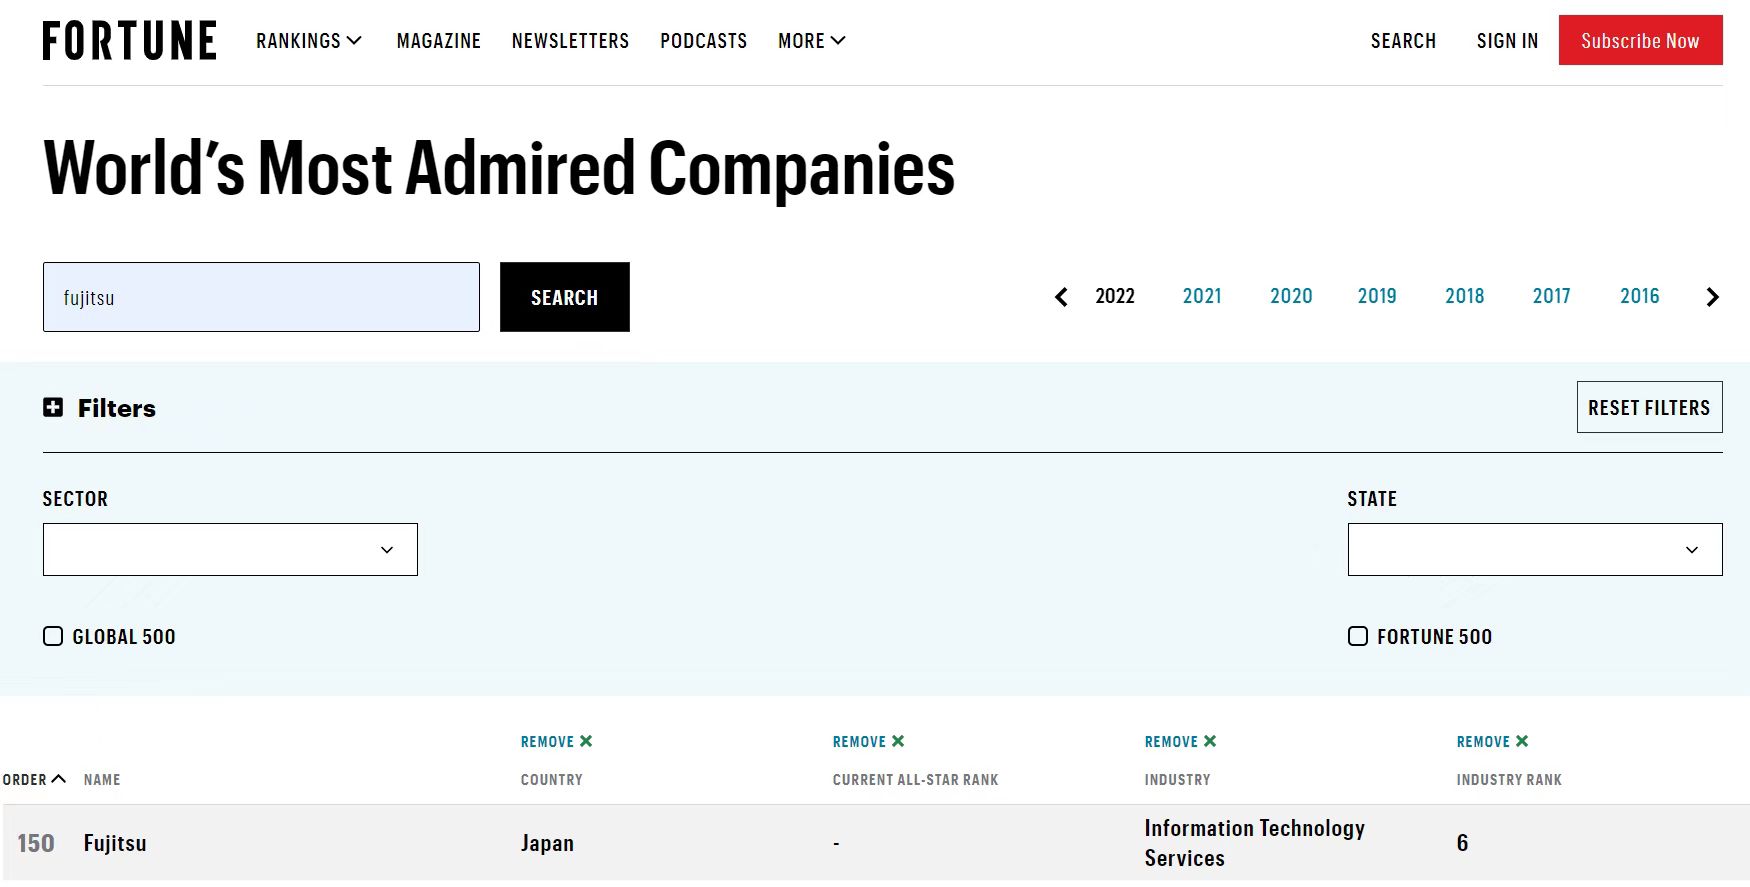Remove the Country column
The width and height of the screenshot is (1750, 887).
pyautogui.click(x=557, y=741)
